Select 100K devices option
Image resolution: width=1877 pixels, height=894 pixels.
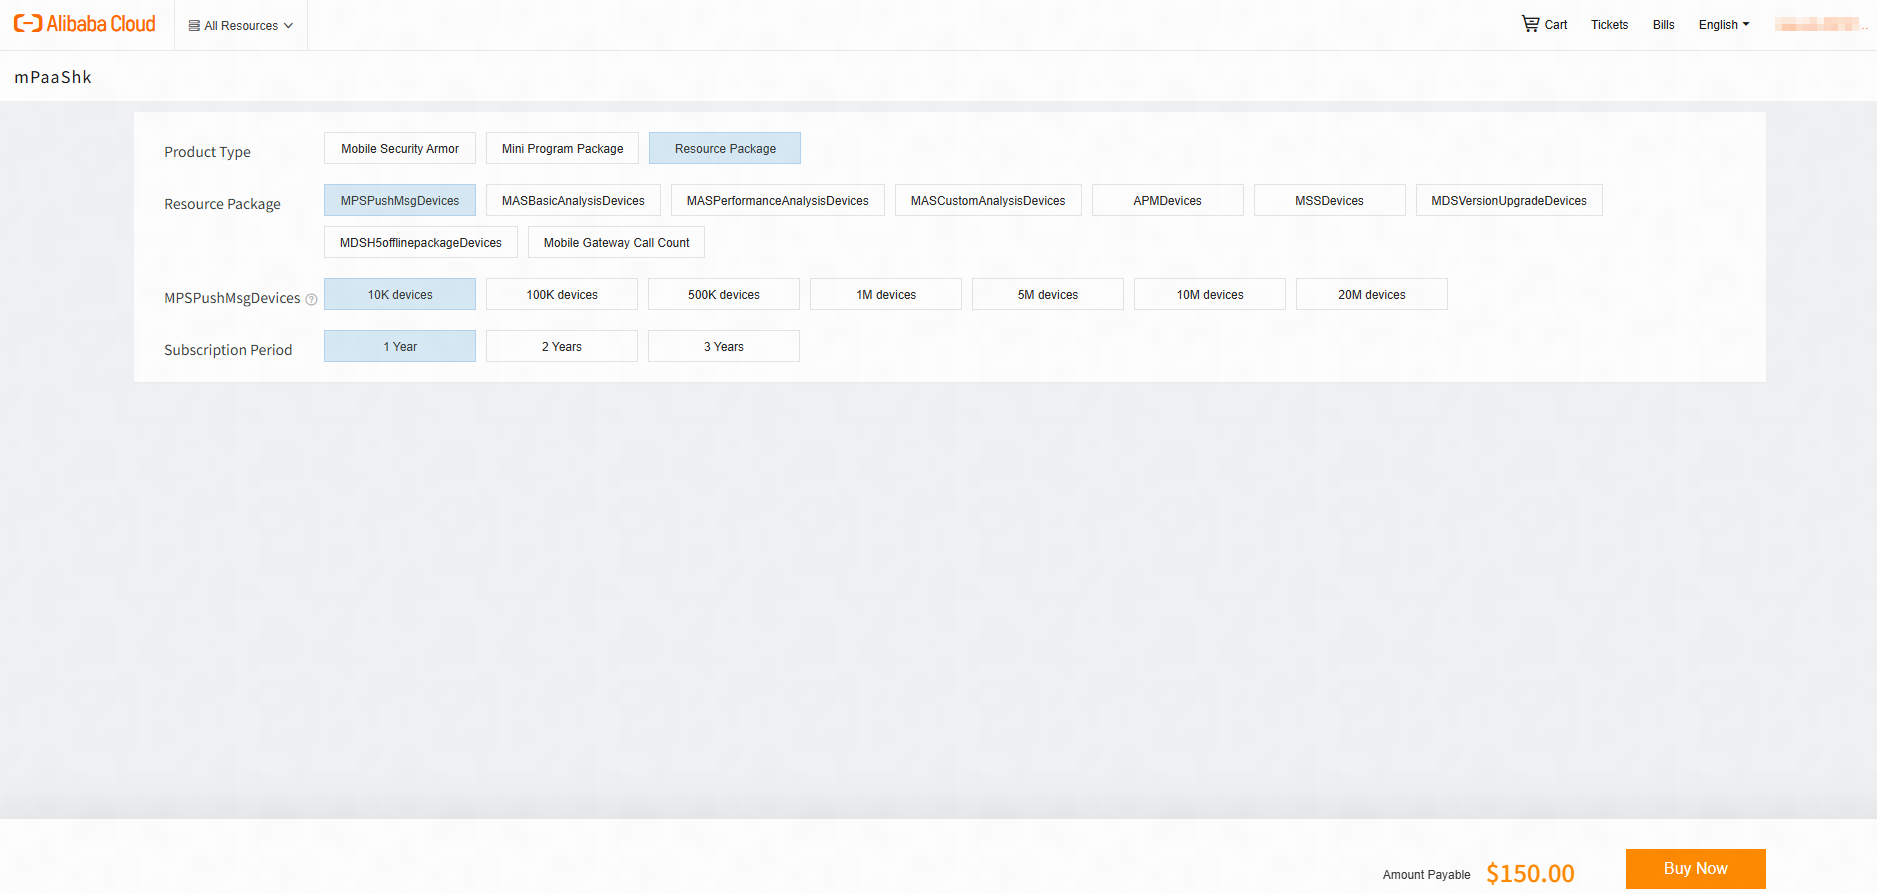562,294
